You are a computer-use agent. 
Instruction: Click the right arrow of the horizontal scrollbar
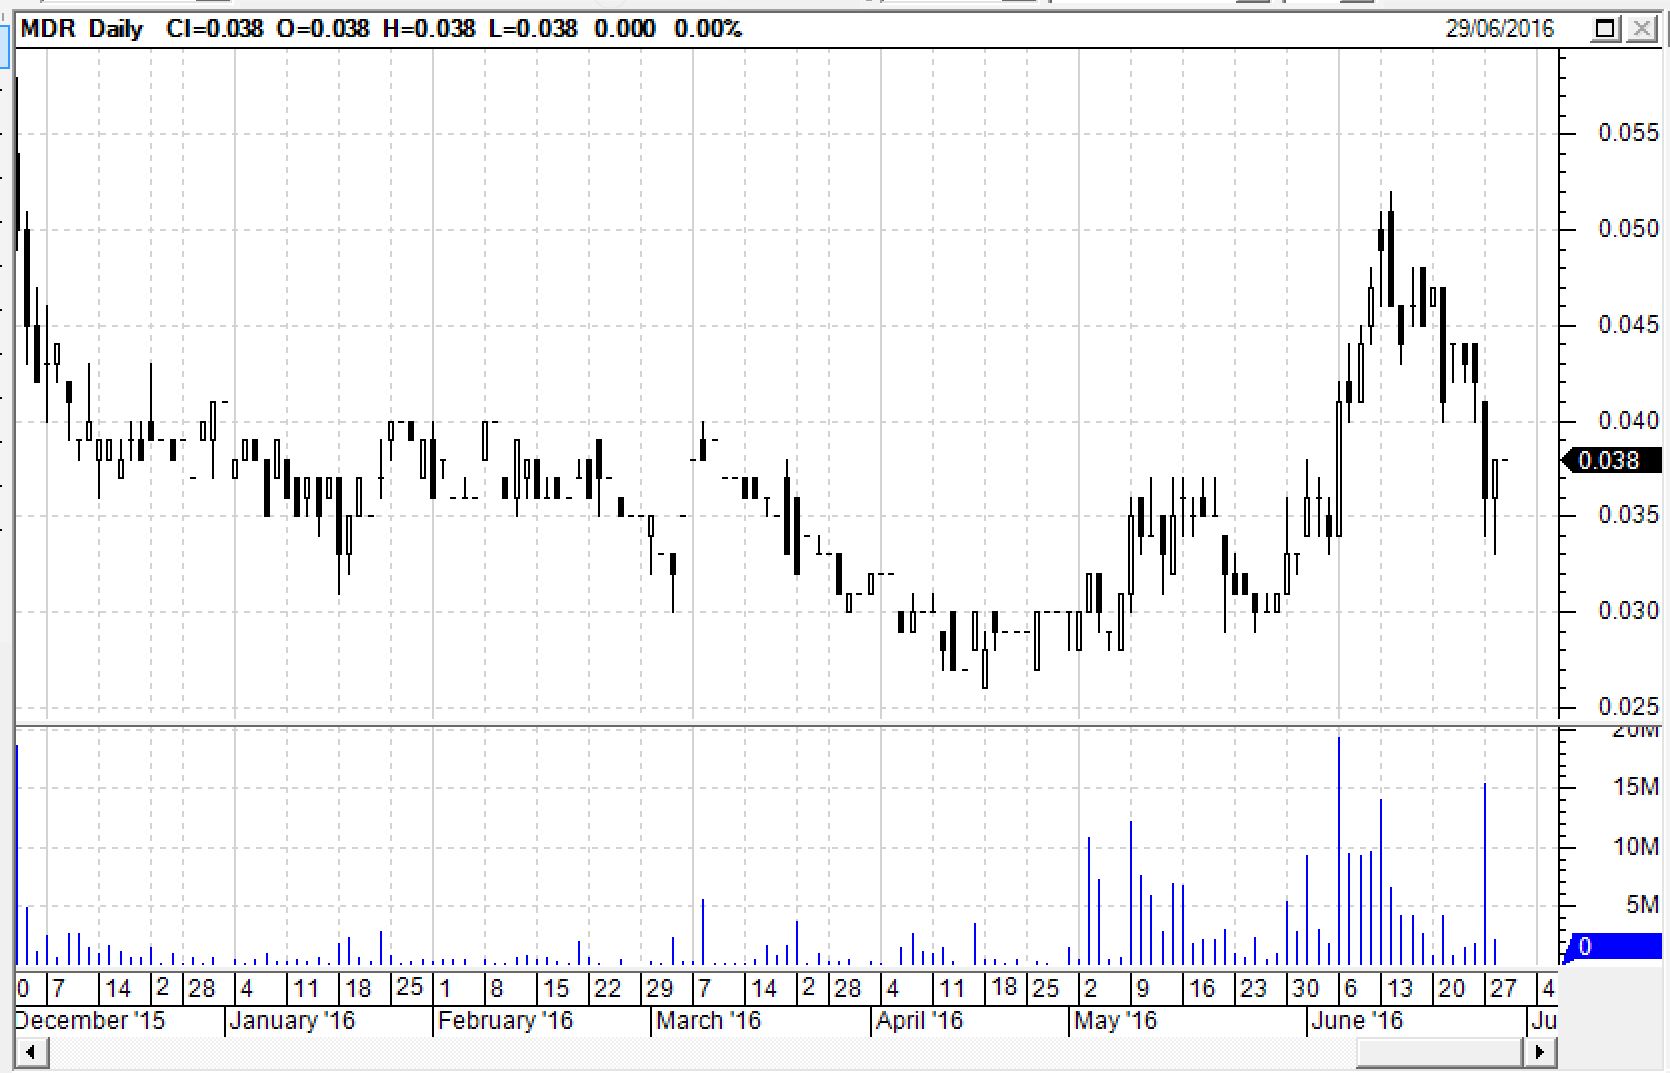[x=1540, y=1052]
